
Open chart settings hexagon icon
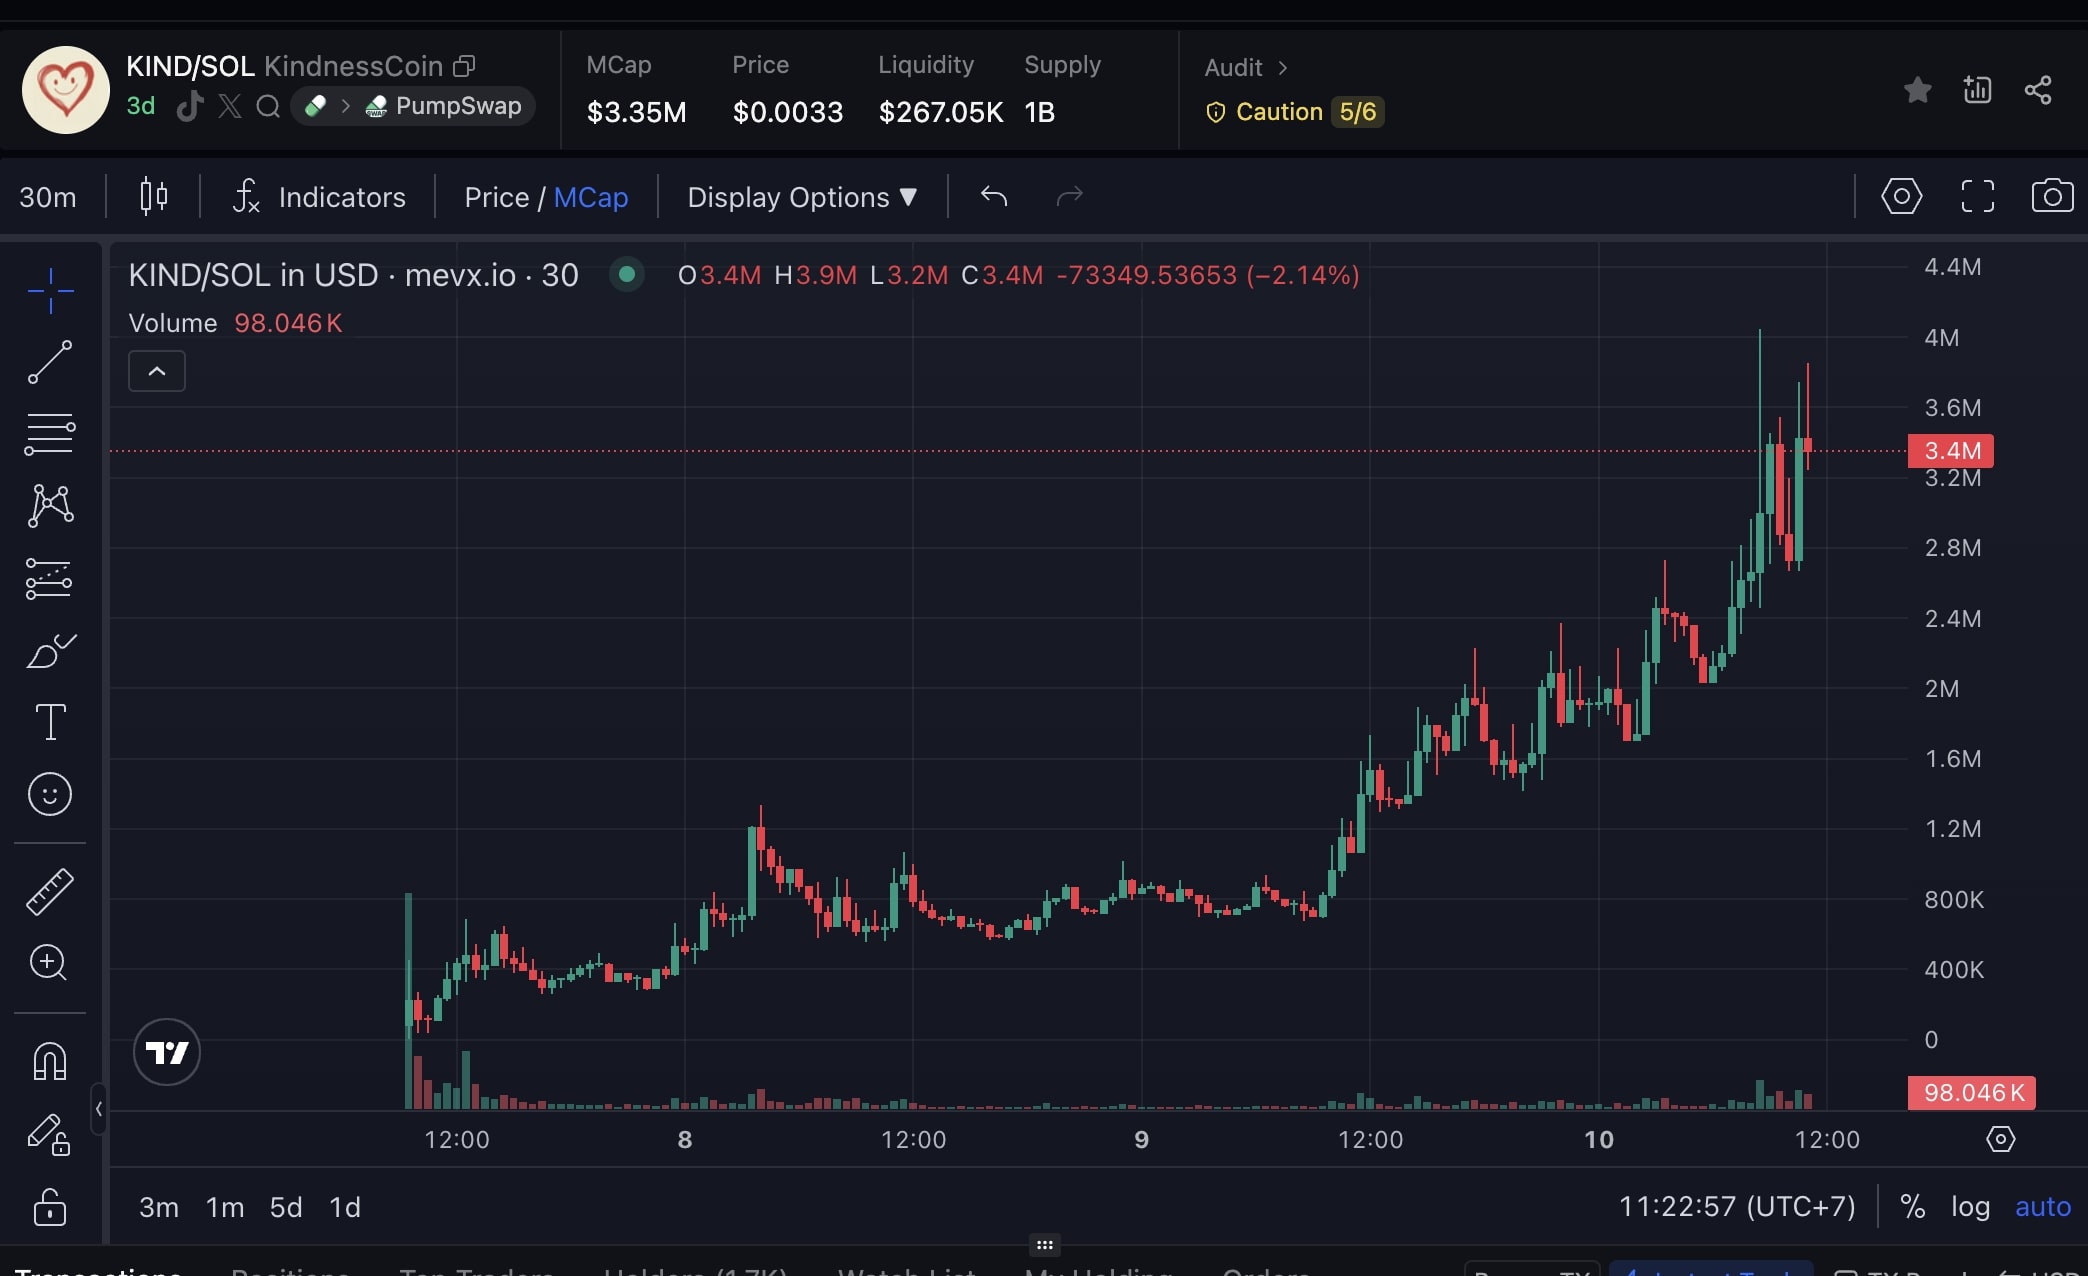click(1901, 196)
